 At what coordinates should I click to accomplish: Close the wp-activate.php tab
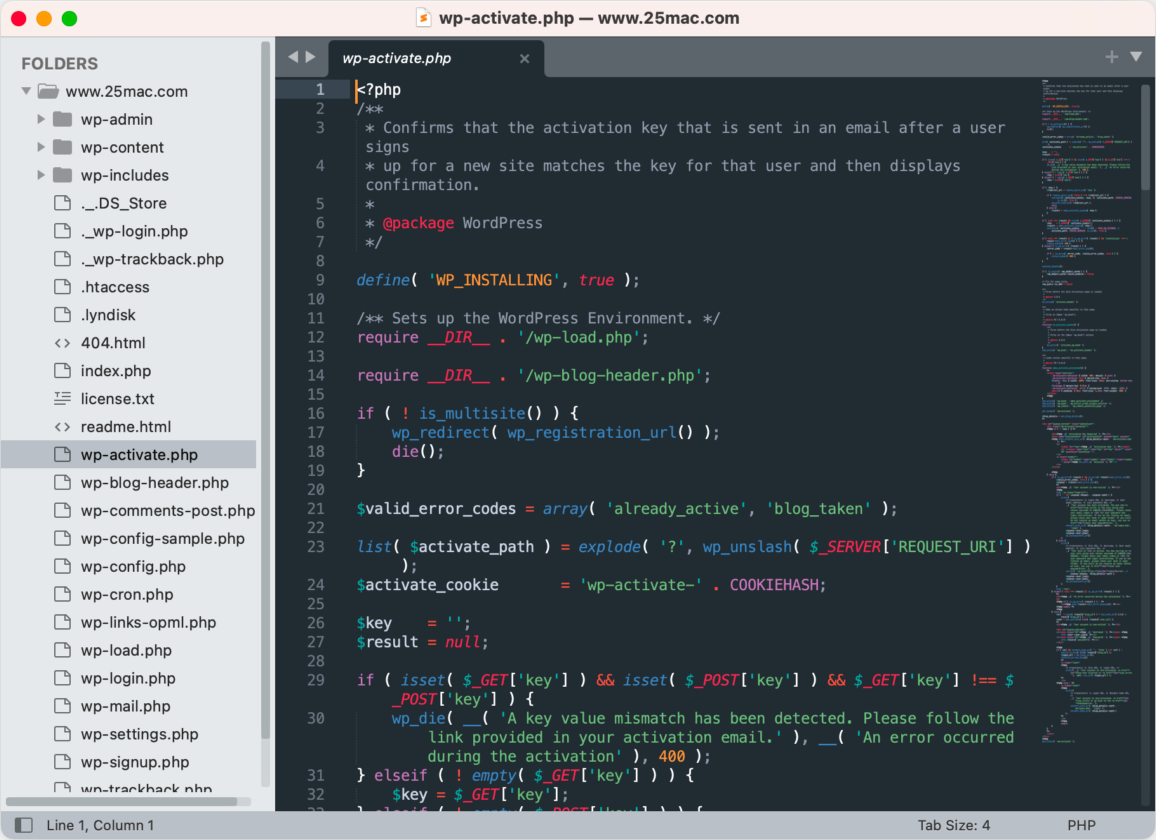point(524,58)
